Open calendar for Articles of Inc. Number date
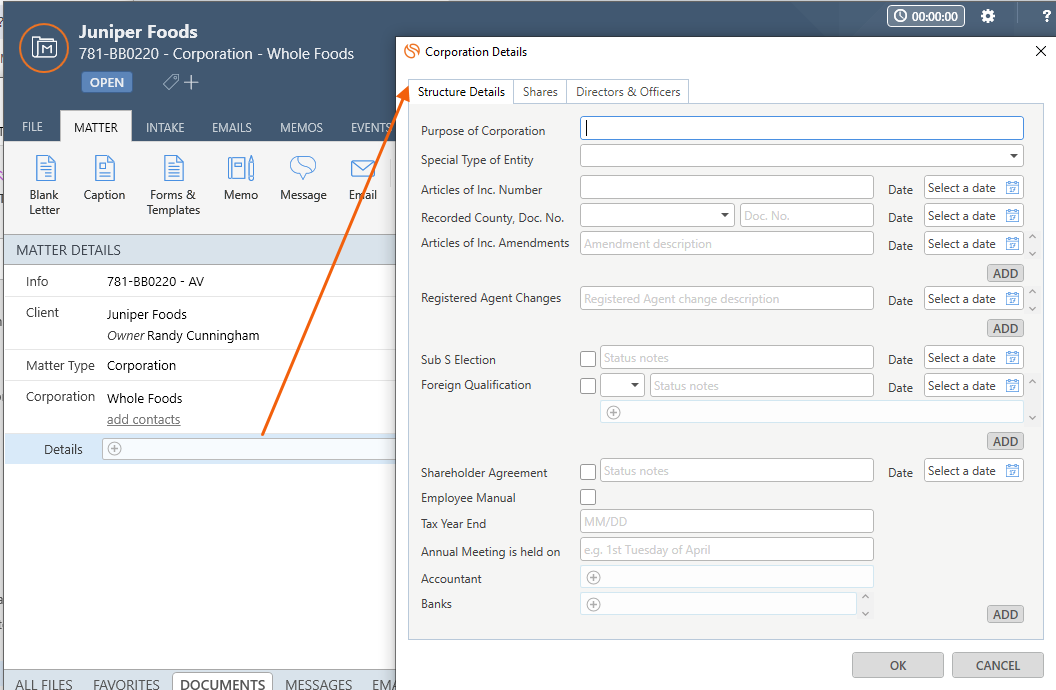The height and width of the screenshot is (690, 1056). pyautogui.click(x=1012, y=188)
